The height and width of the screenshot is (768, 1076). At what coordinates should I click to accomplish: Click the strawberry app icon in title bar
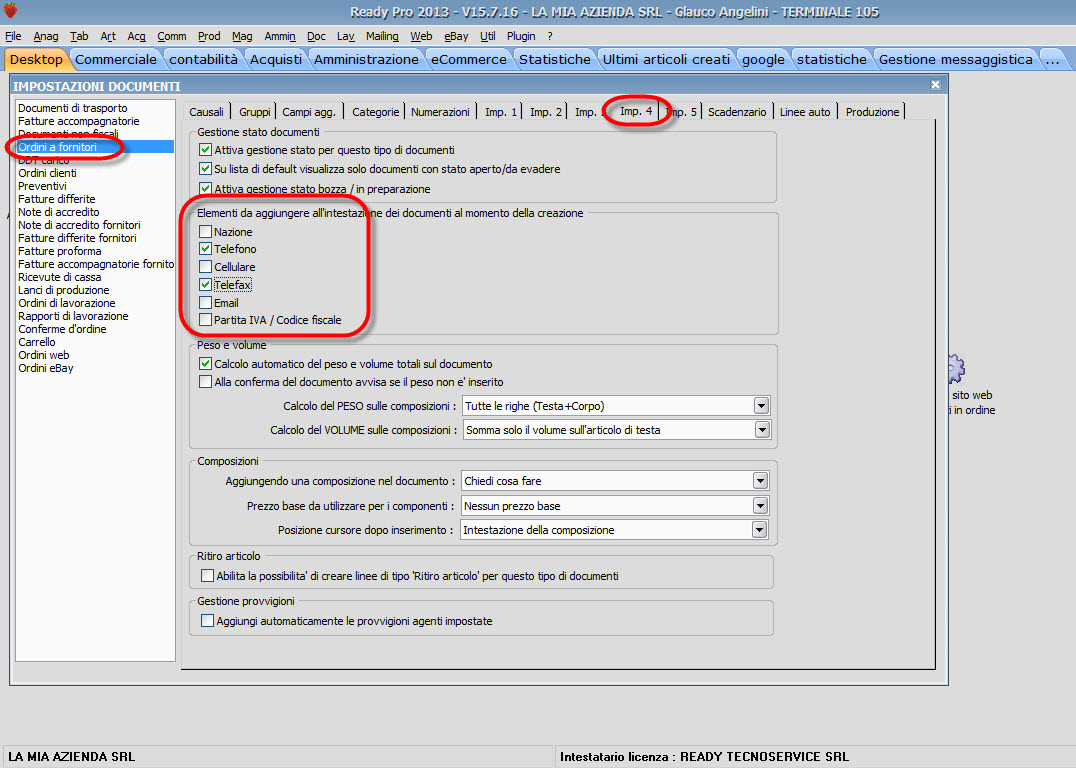(10, 10)
